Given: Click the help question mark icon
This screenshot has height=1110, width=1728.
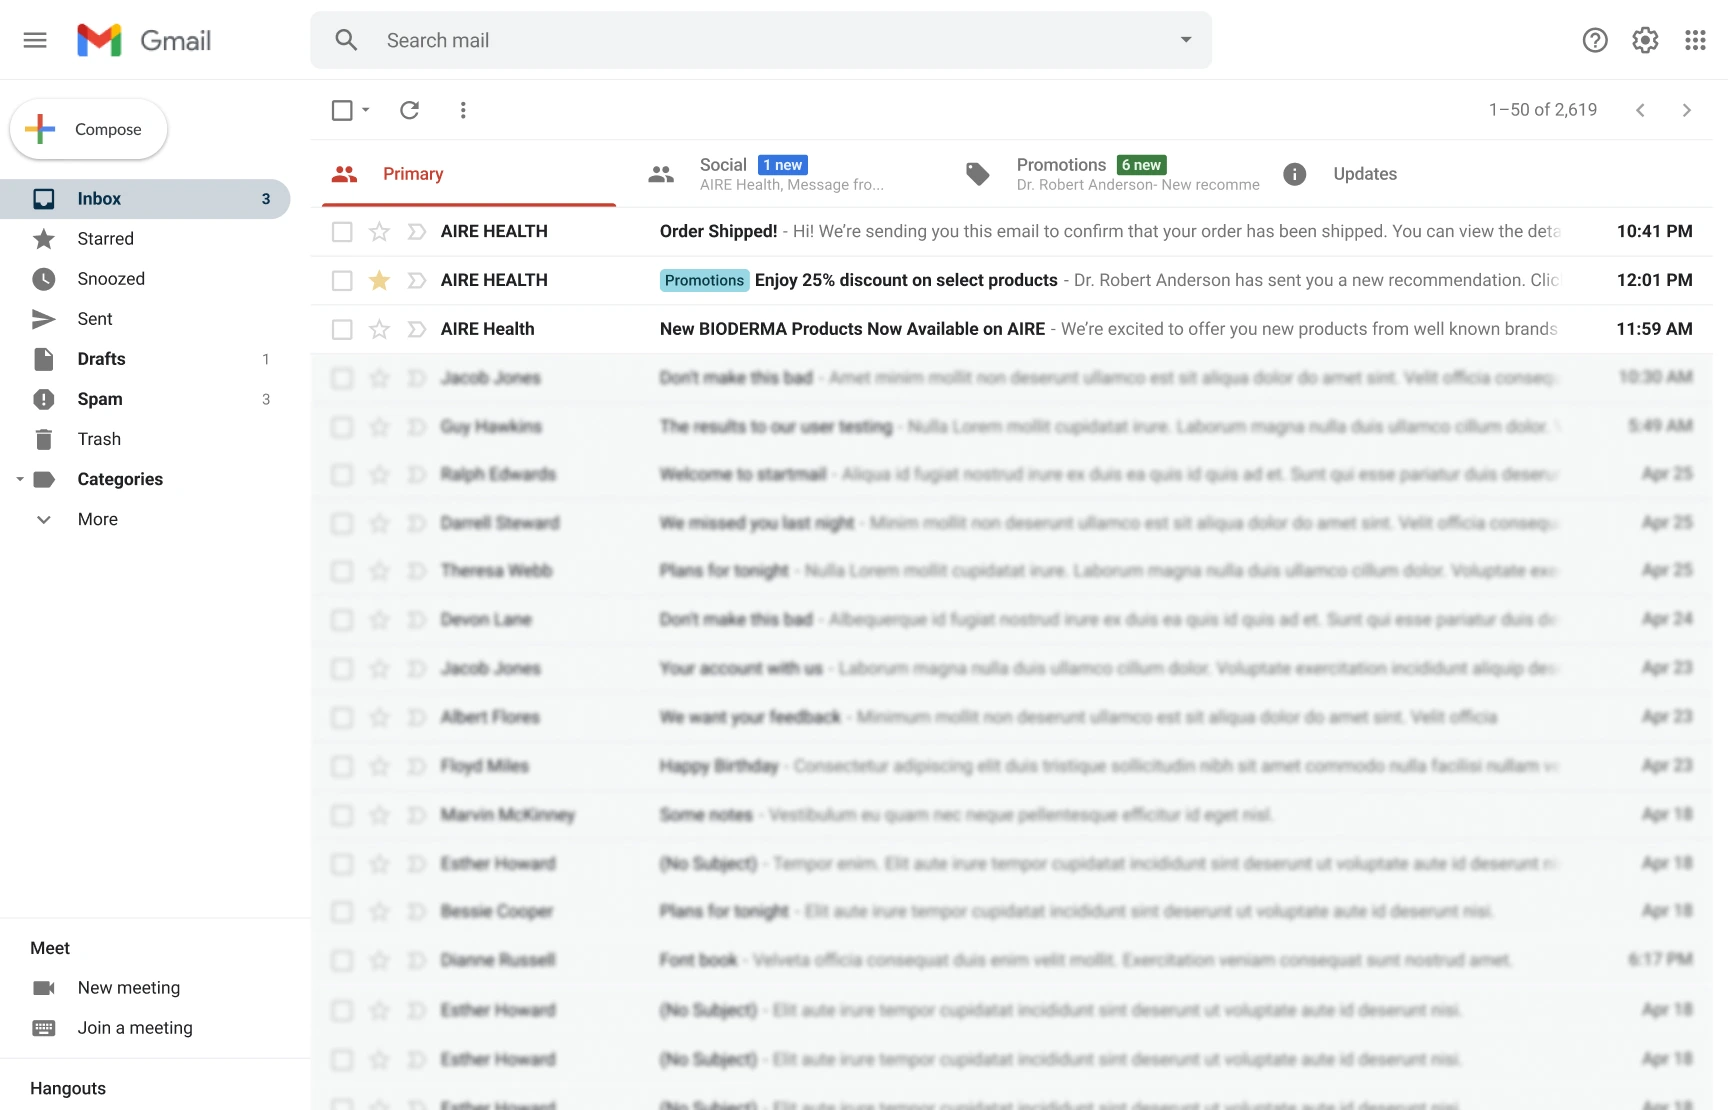Looking at the screenshot, I should click(x=1595, y=40).
